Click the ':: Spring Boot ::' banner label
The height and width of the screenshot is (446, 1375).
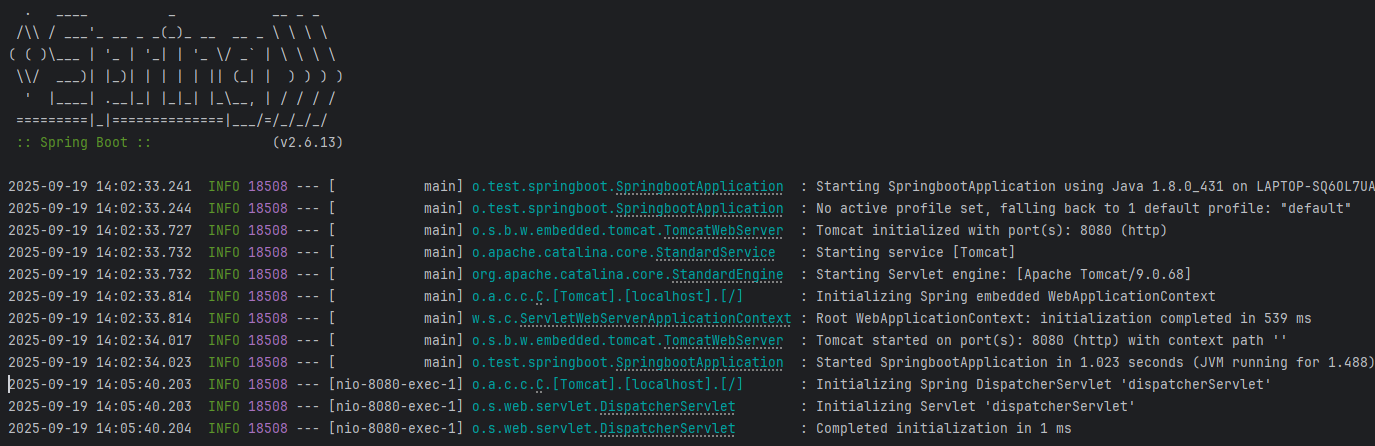84,142
